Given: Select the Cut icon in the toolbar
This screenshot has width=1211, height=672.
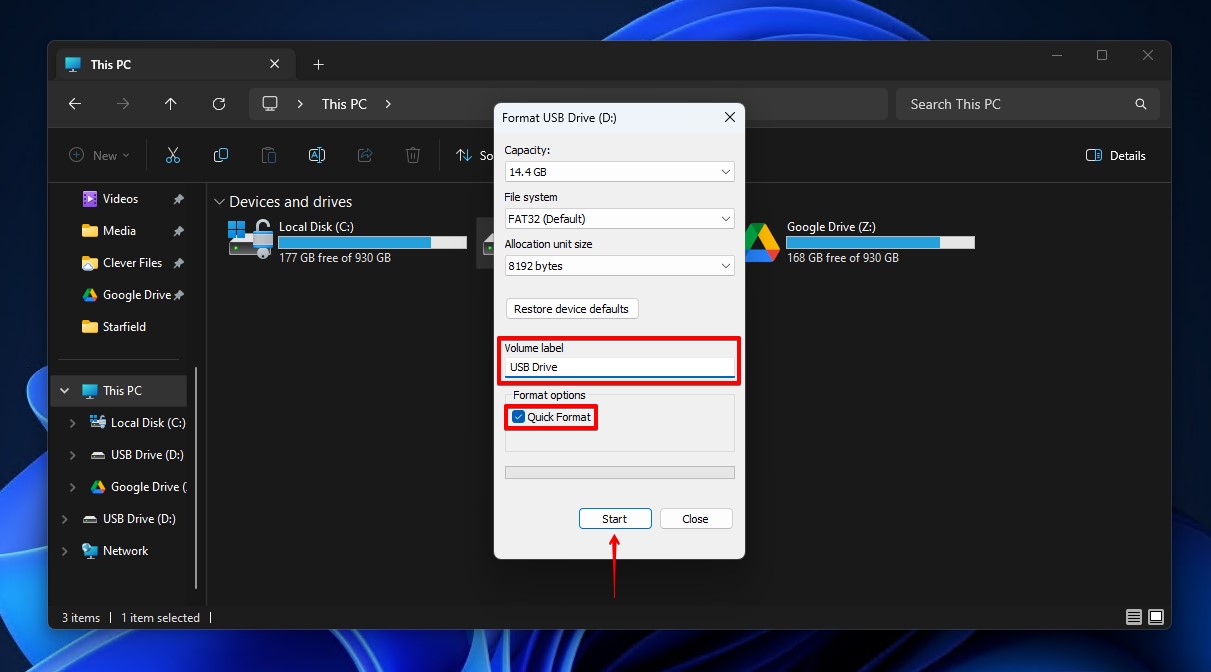Looking at the screenshot, I should (x=172, y=155).
